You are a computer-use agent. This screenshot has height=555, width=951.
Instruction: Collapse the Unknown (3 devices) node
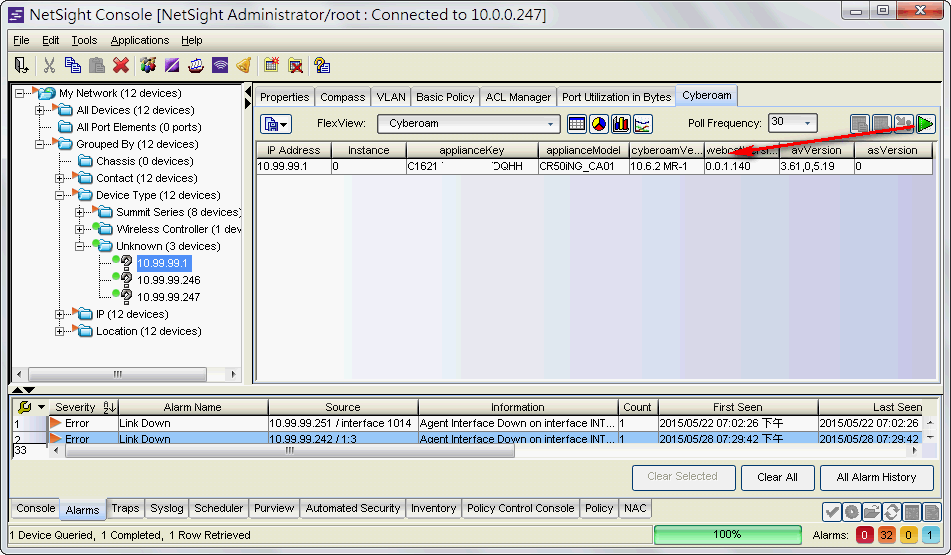(79, 246)
